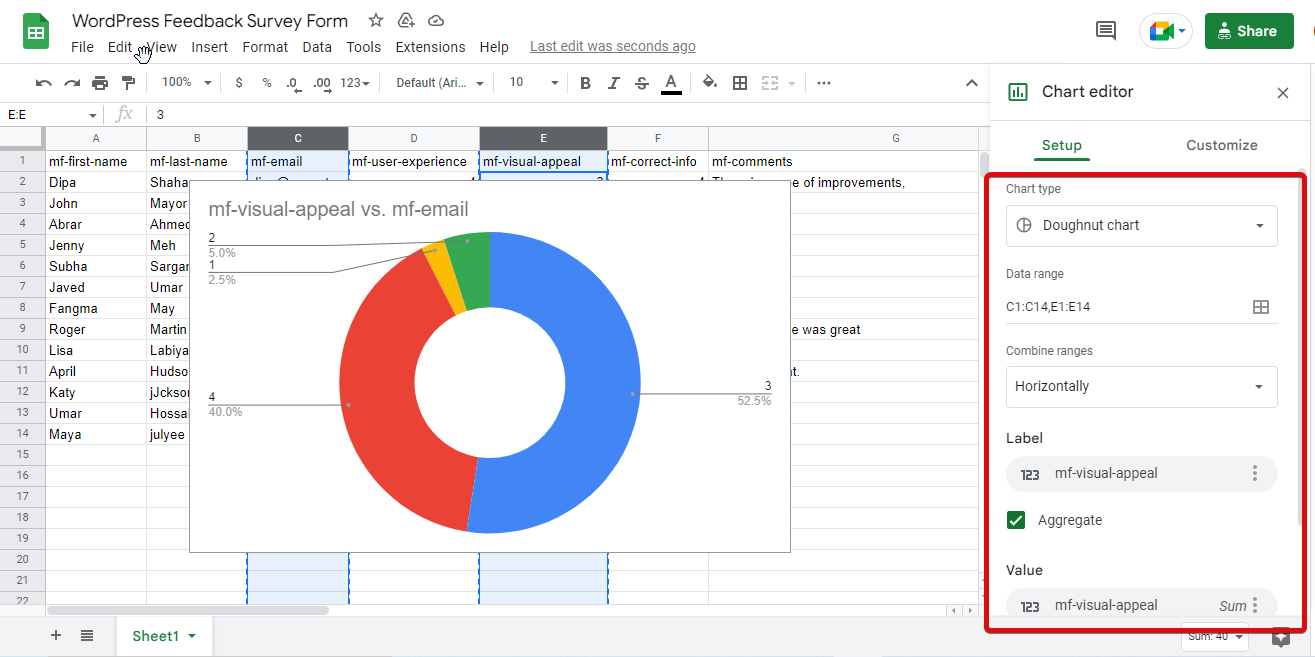1315x657 pixels.
Task: Open the File menu
Action: click(x=83, y=47)
